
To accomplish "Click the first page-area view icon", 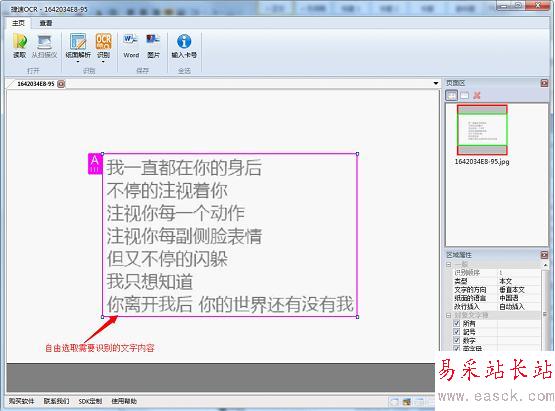I will pos(451,95).
